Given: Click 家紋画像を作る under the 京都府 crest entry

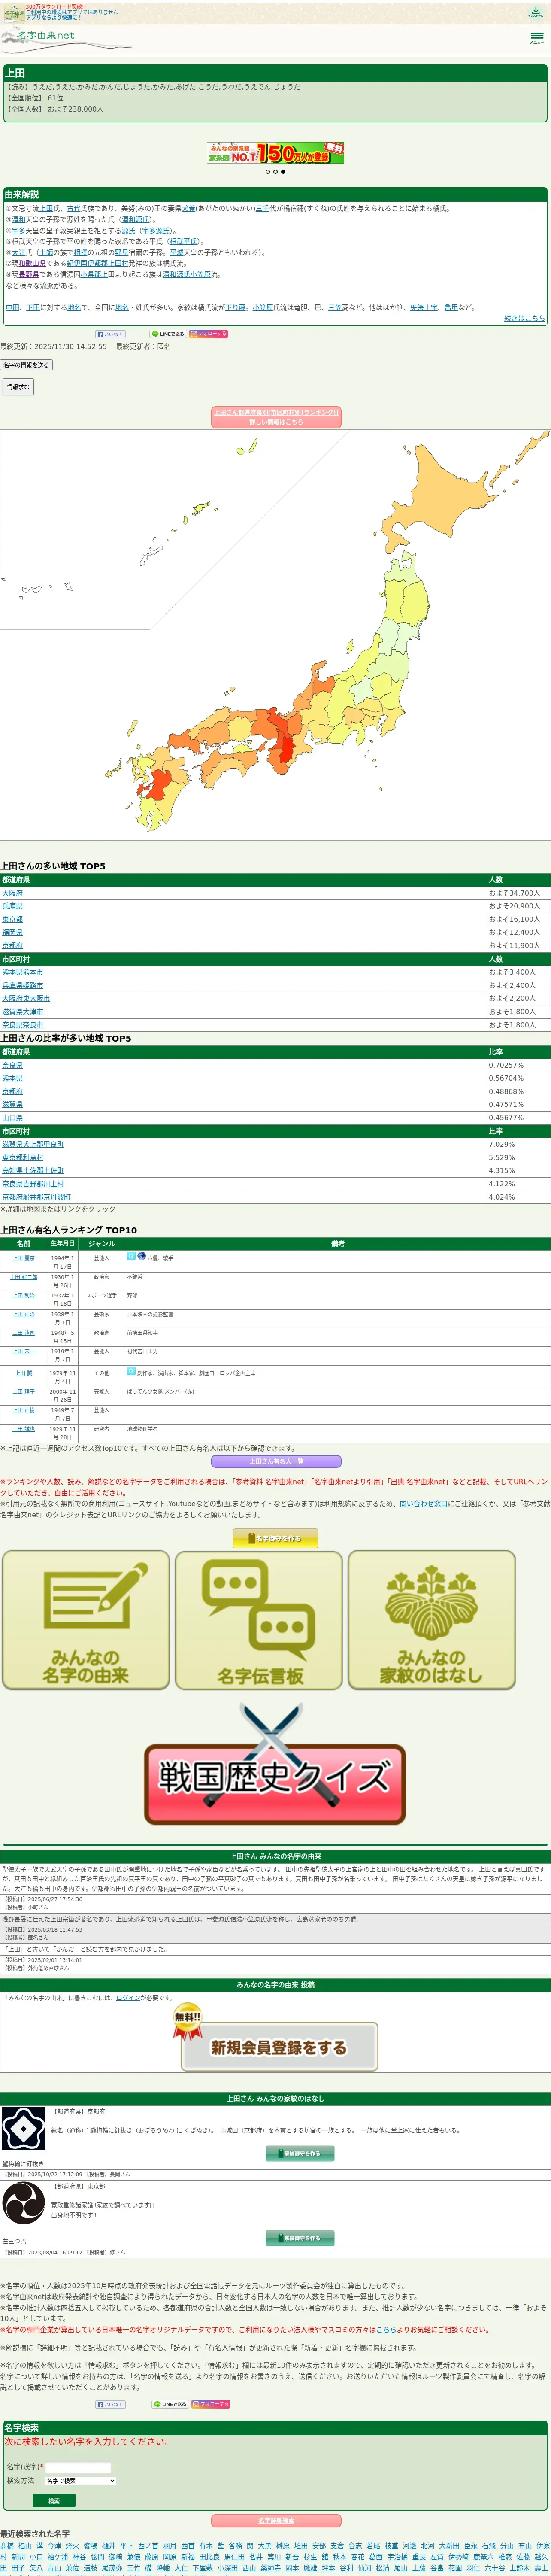Looking at the screenshot, I should coord(300,2153).
